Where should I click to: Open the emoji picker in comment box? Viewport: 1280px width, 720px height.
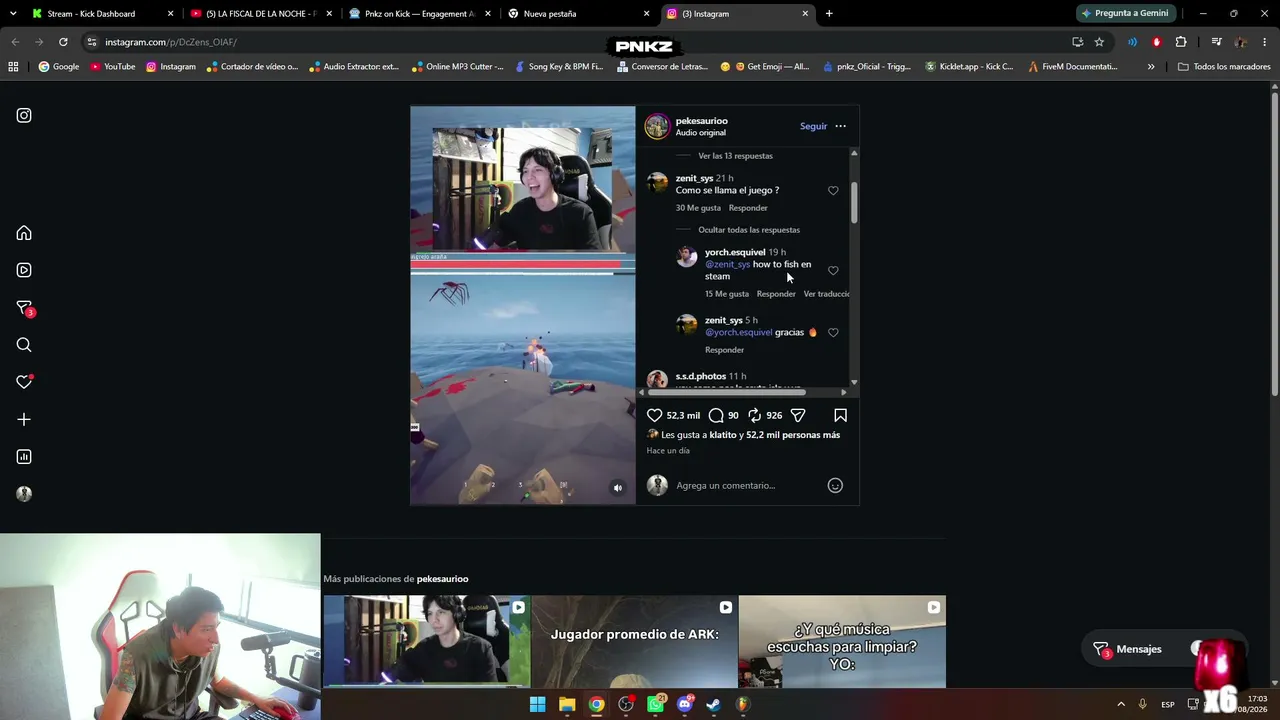(x=835, y=485)
